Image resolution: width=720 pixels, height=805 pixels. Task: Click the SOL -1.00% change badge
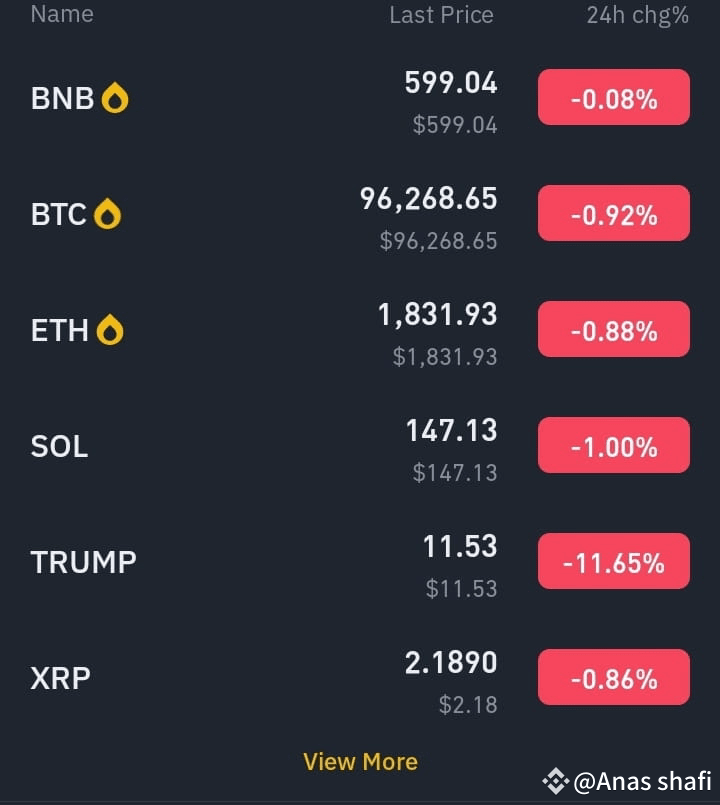coord(614,445)
